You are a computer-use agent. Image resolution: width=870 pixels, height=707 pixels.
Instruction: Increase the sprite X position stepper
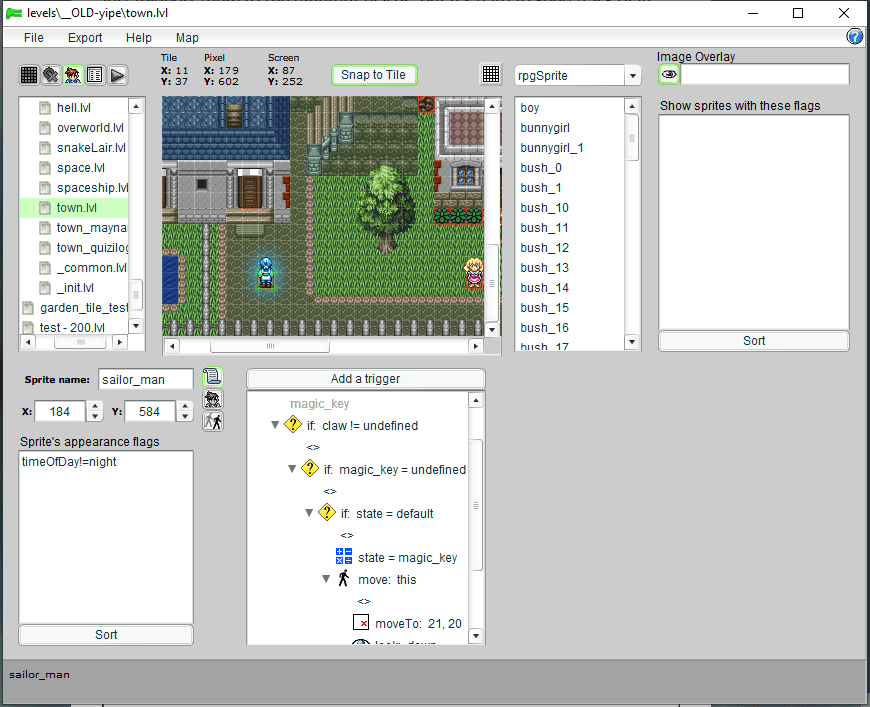point(95,406)
